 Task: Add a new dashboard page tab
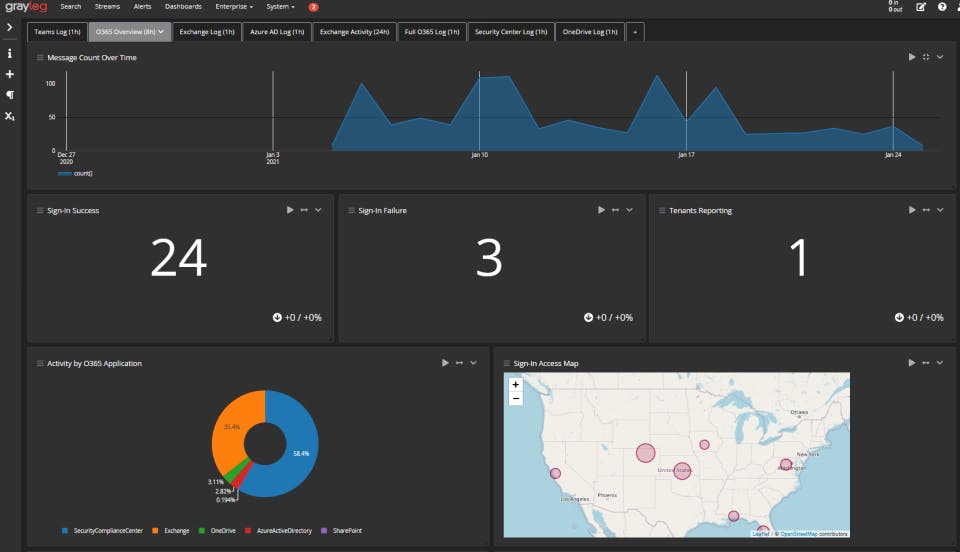point(635,32)
